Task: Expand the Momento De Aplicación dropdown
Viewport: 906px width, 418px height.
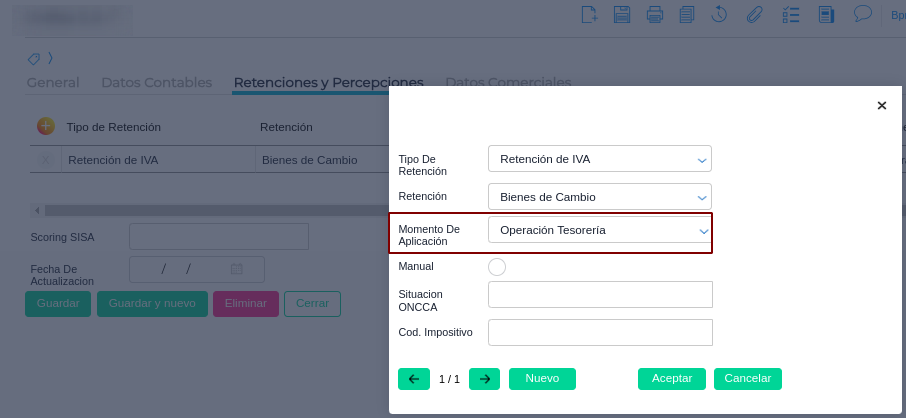Action: click(x=600, y=230)
